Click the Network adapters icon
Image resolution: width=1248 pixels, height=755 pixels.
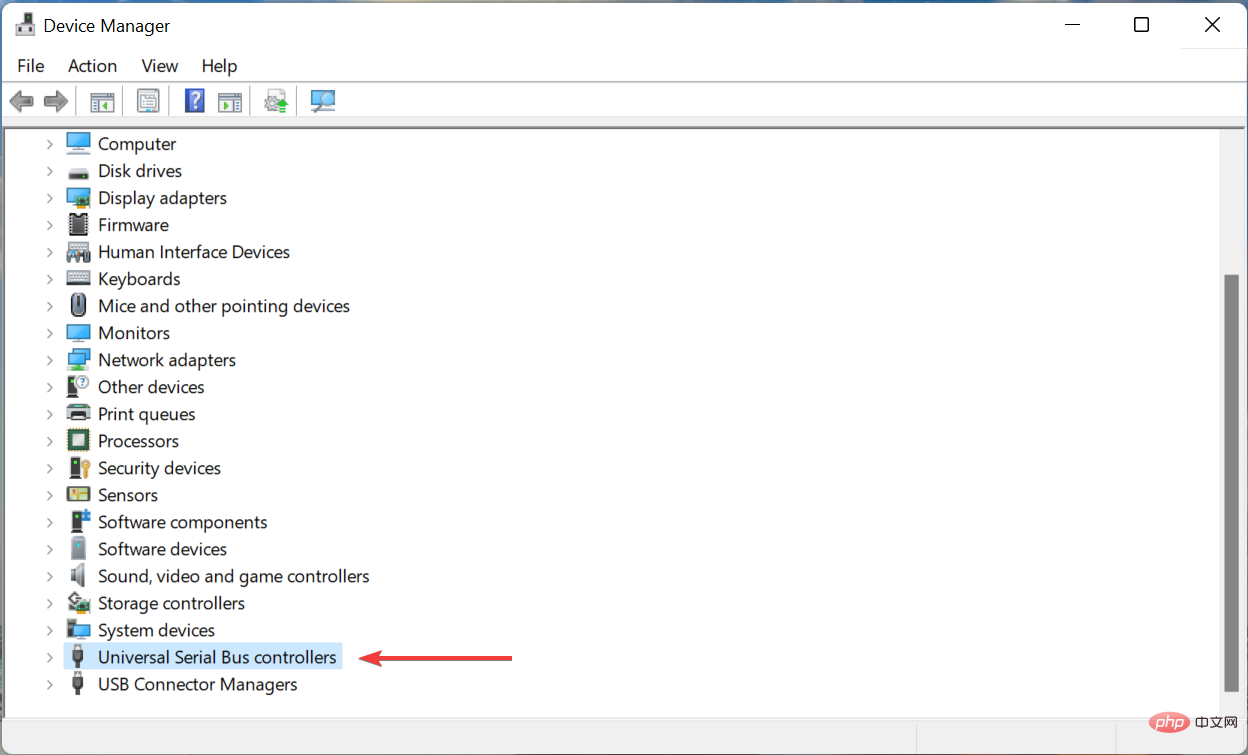click(78, 360)
